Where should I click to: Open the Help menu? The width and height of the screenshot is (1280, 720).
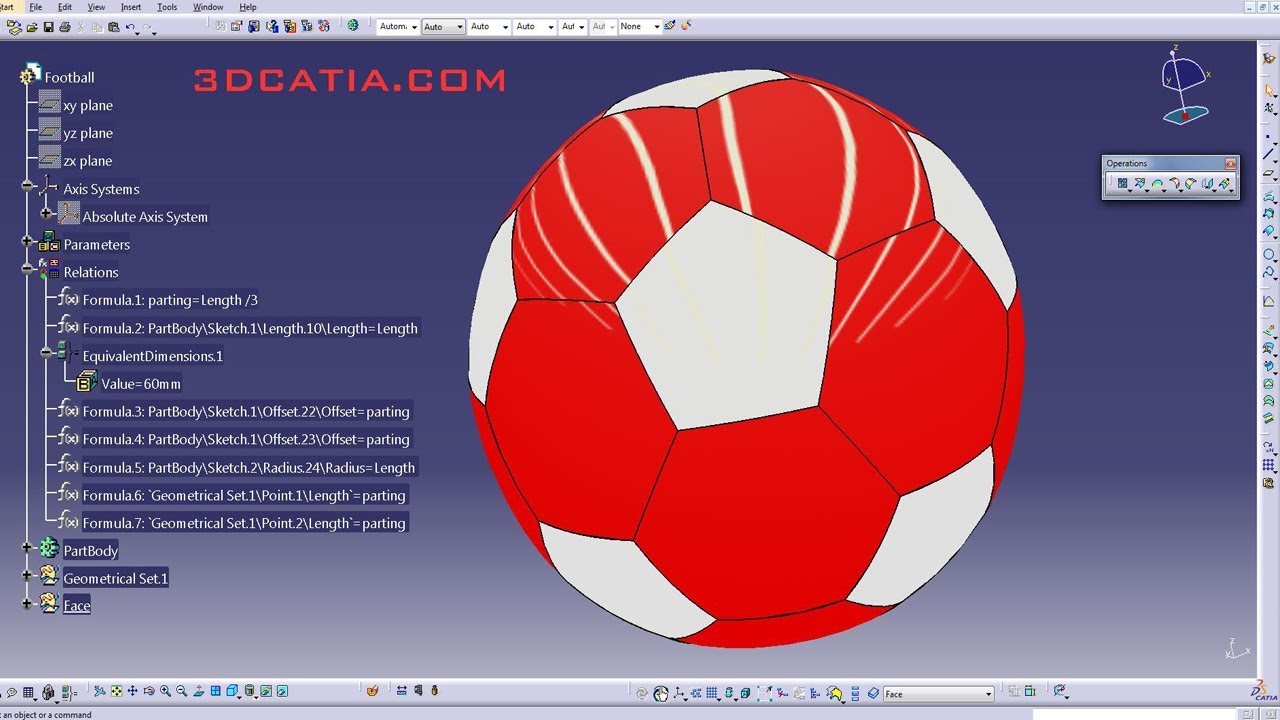click(x=247, y=7)
